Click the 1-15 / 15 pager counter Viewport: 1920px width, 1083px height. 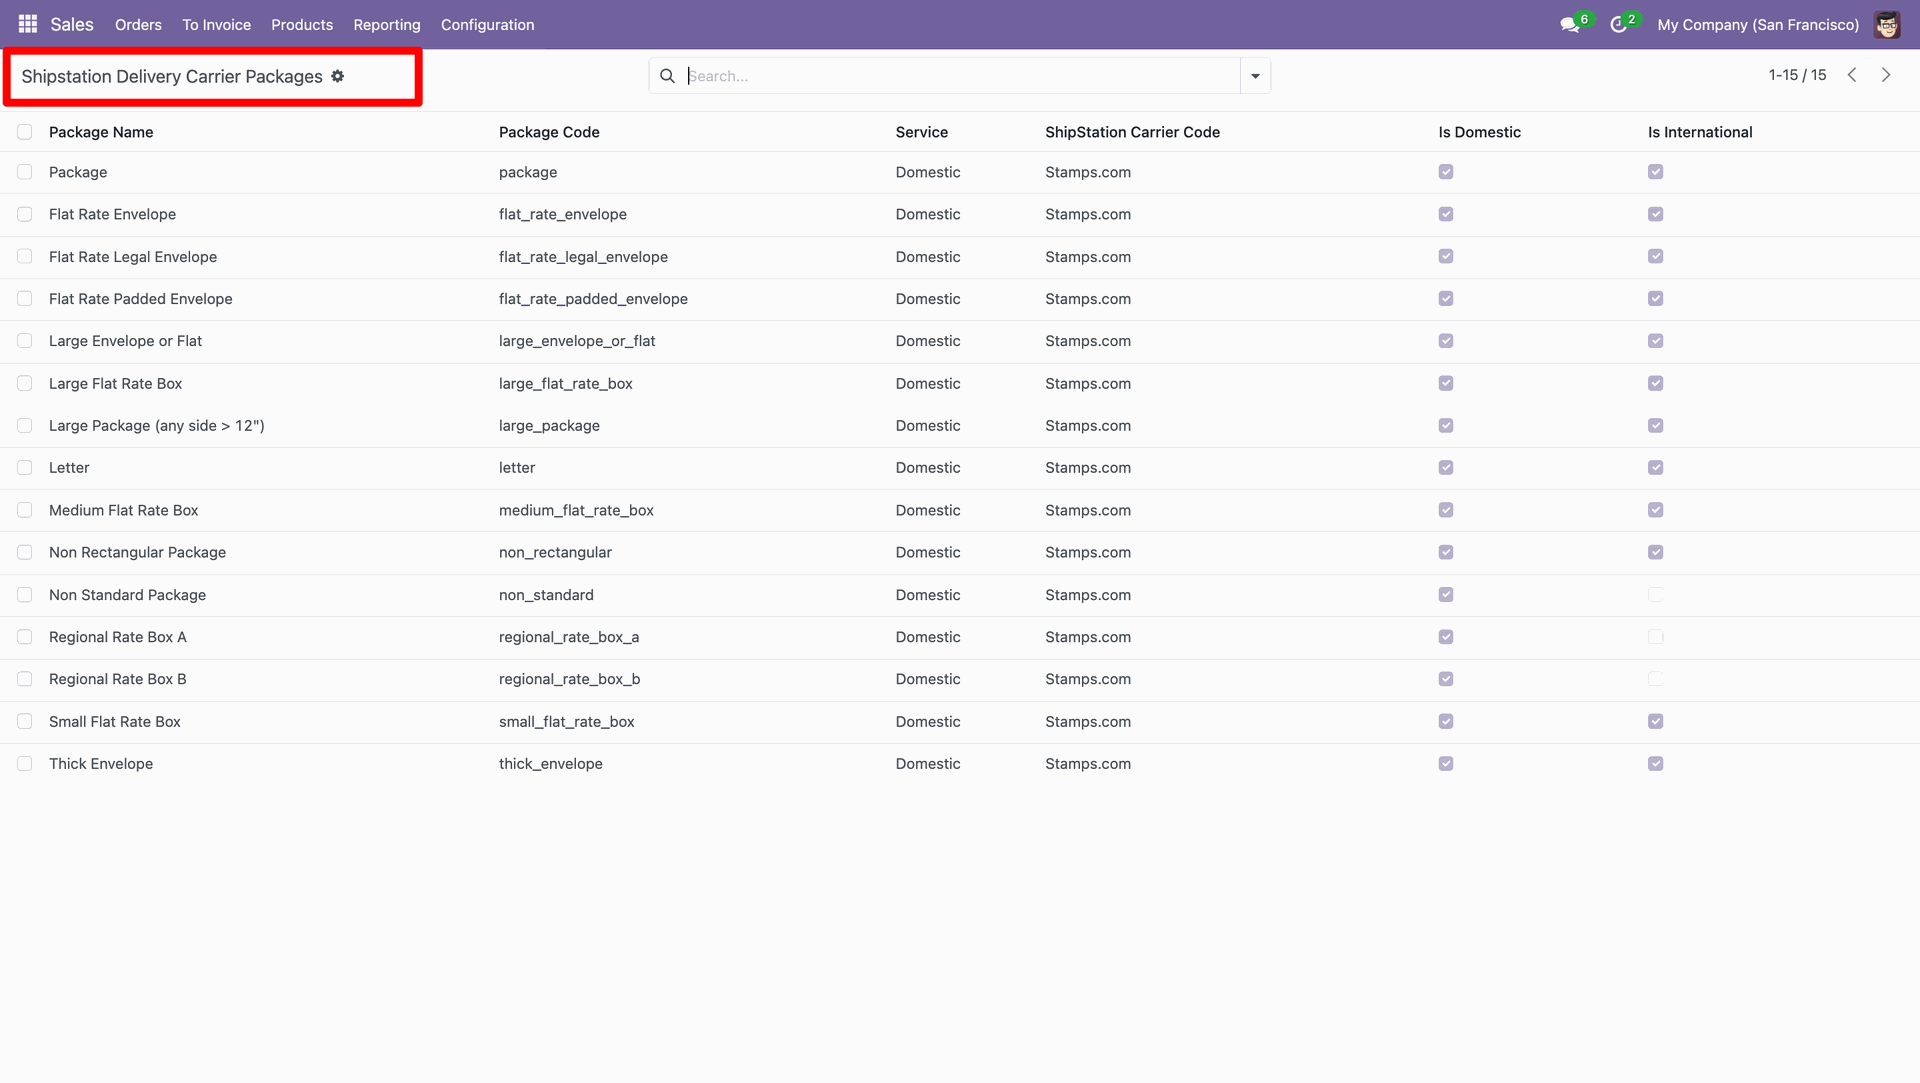click(x=1797, y=75)
